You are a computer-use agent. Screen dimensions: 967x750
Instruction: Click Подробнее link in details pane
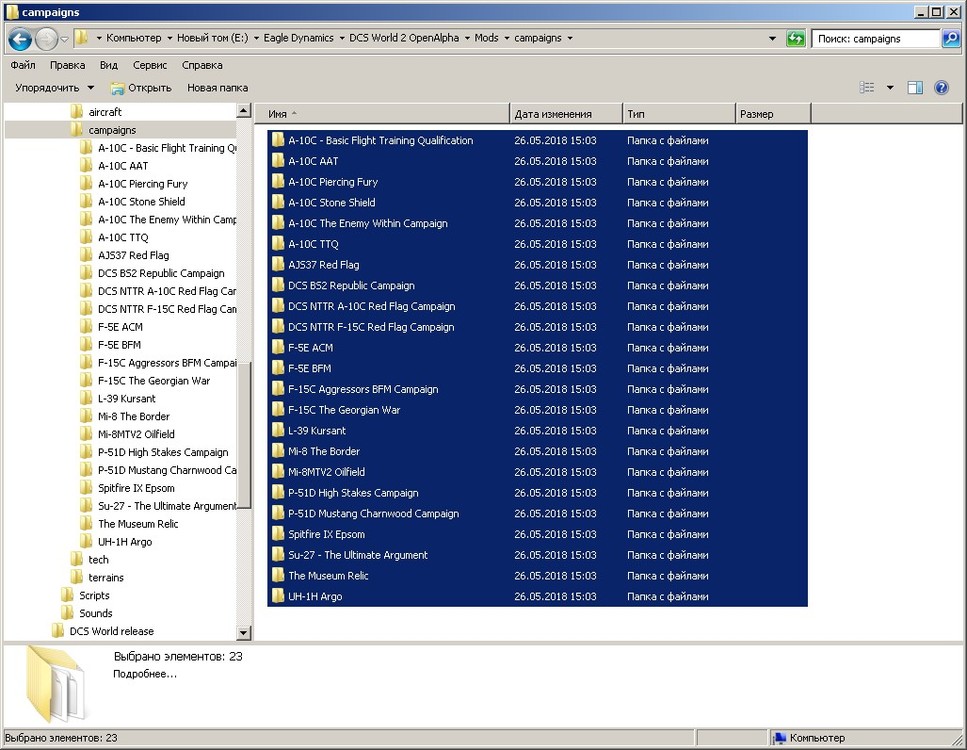tap(145, 674)
